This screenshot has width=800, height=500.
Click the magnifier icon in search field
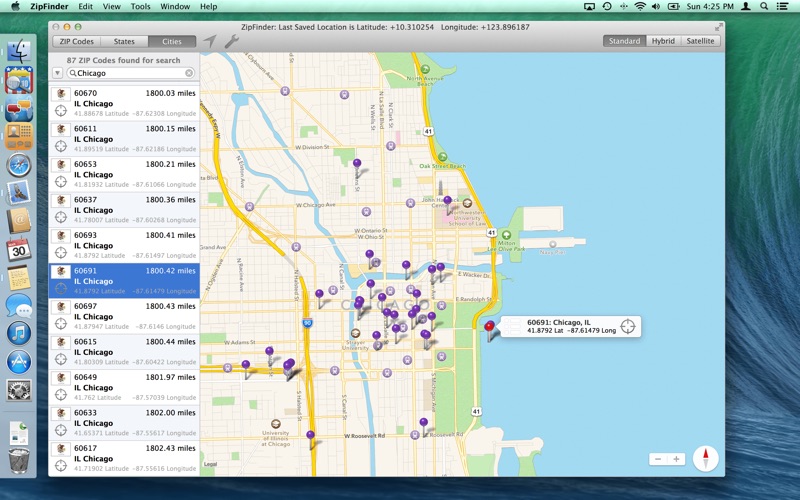pos(73,73)
